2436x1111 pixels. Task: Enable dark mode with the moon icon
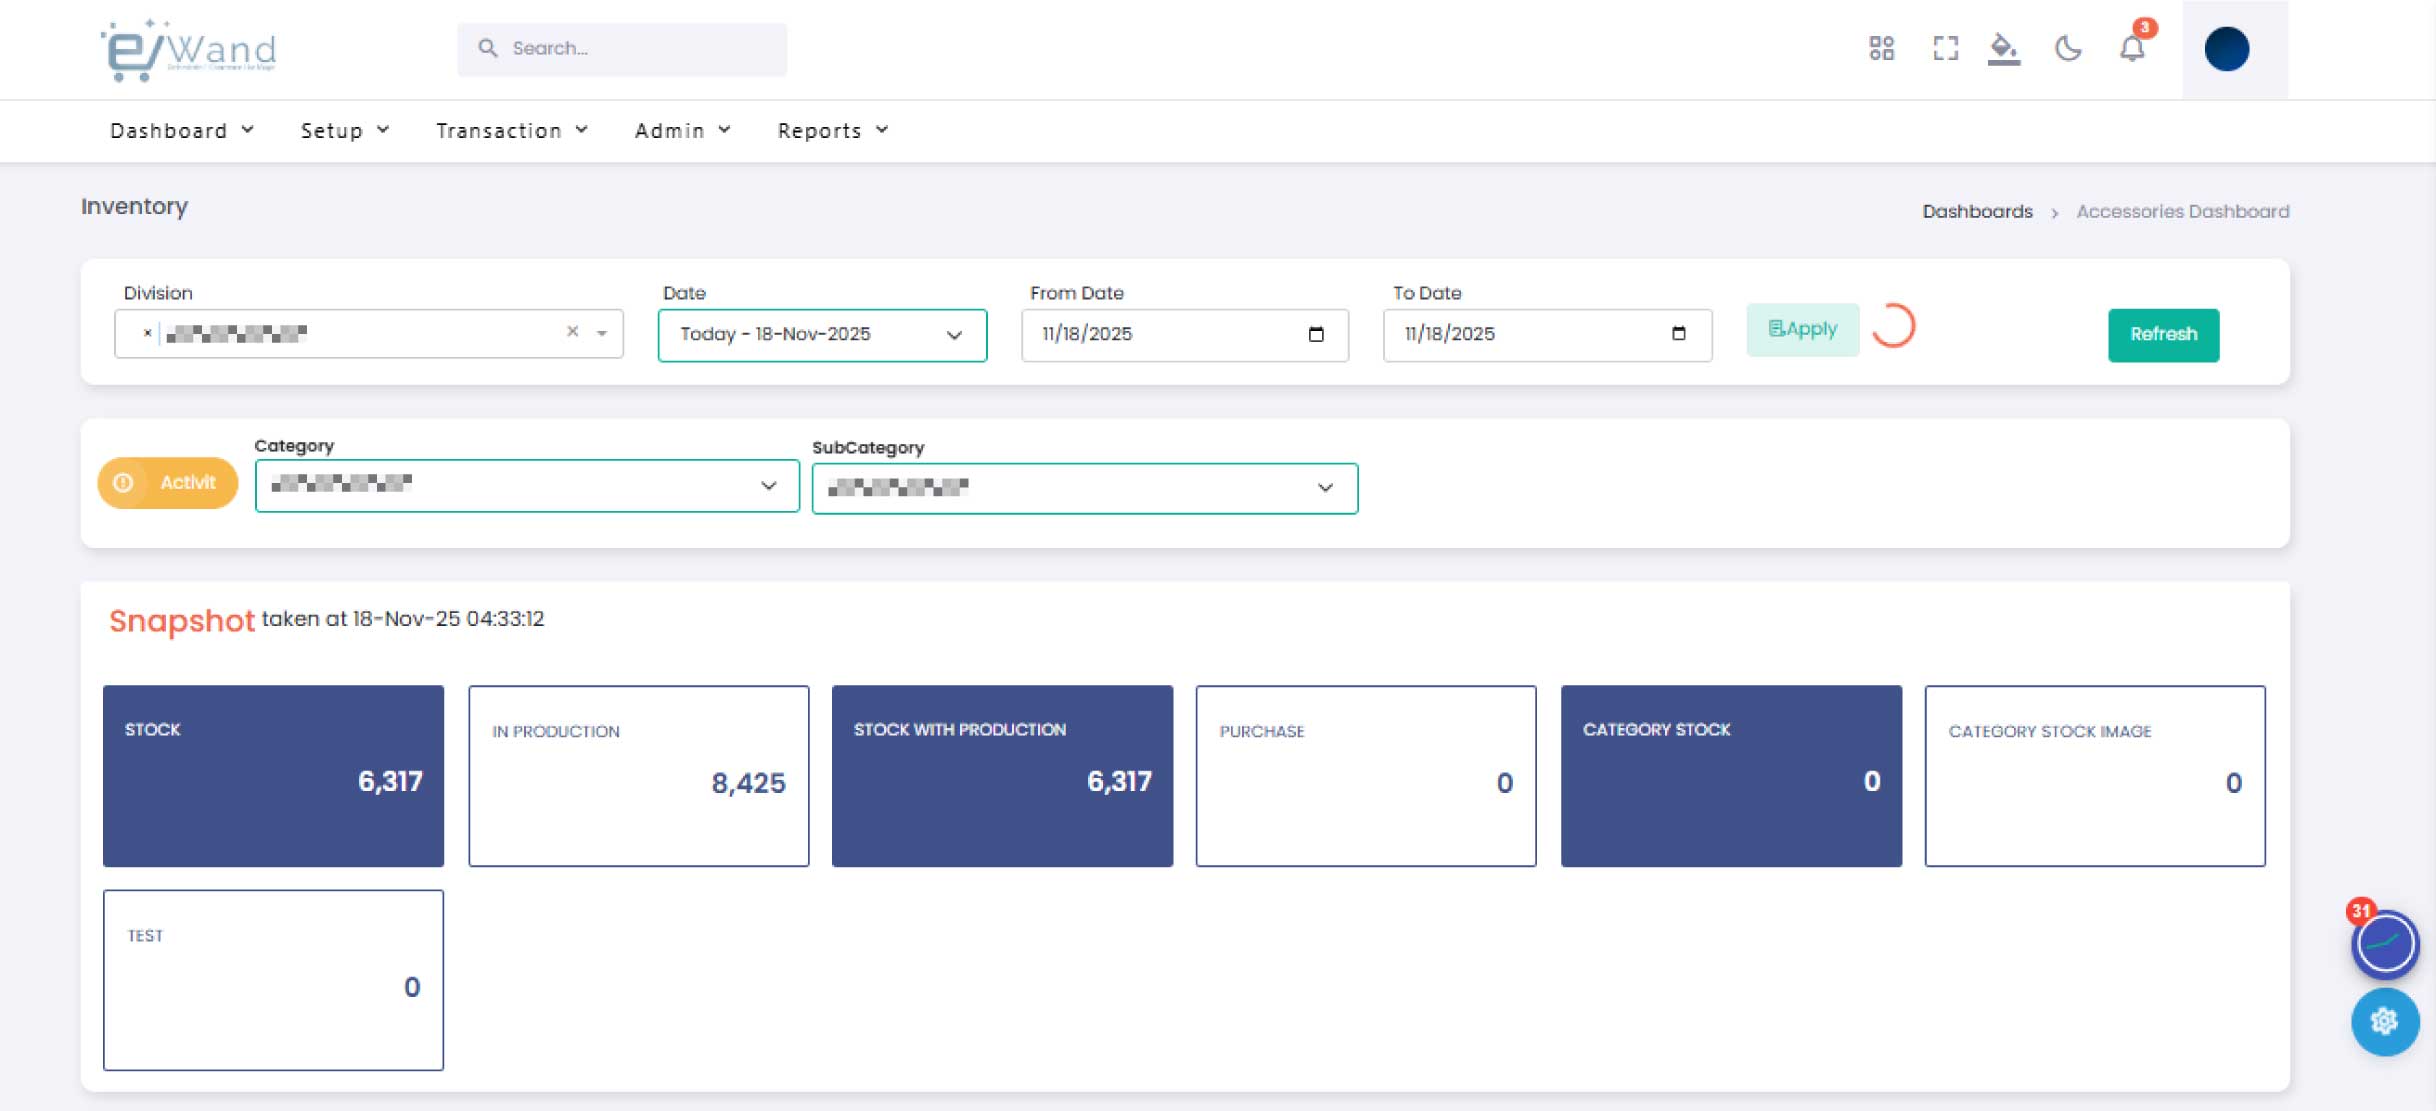coord(2068,48)
